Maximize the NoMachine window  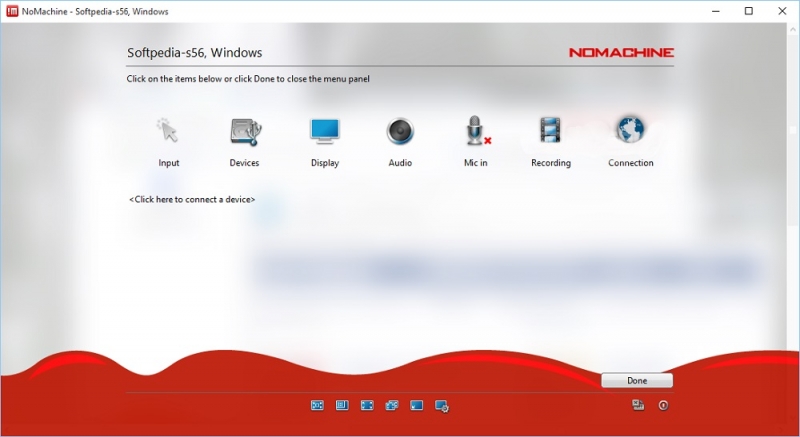(x=748, y=11)
